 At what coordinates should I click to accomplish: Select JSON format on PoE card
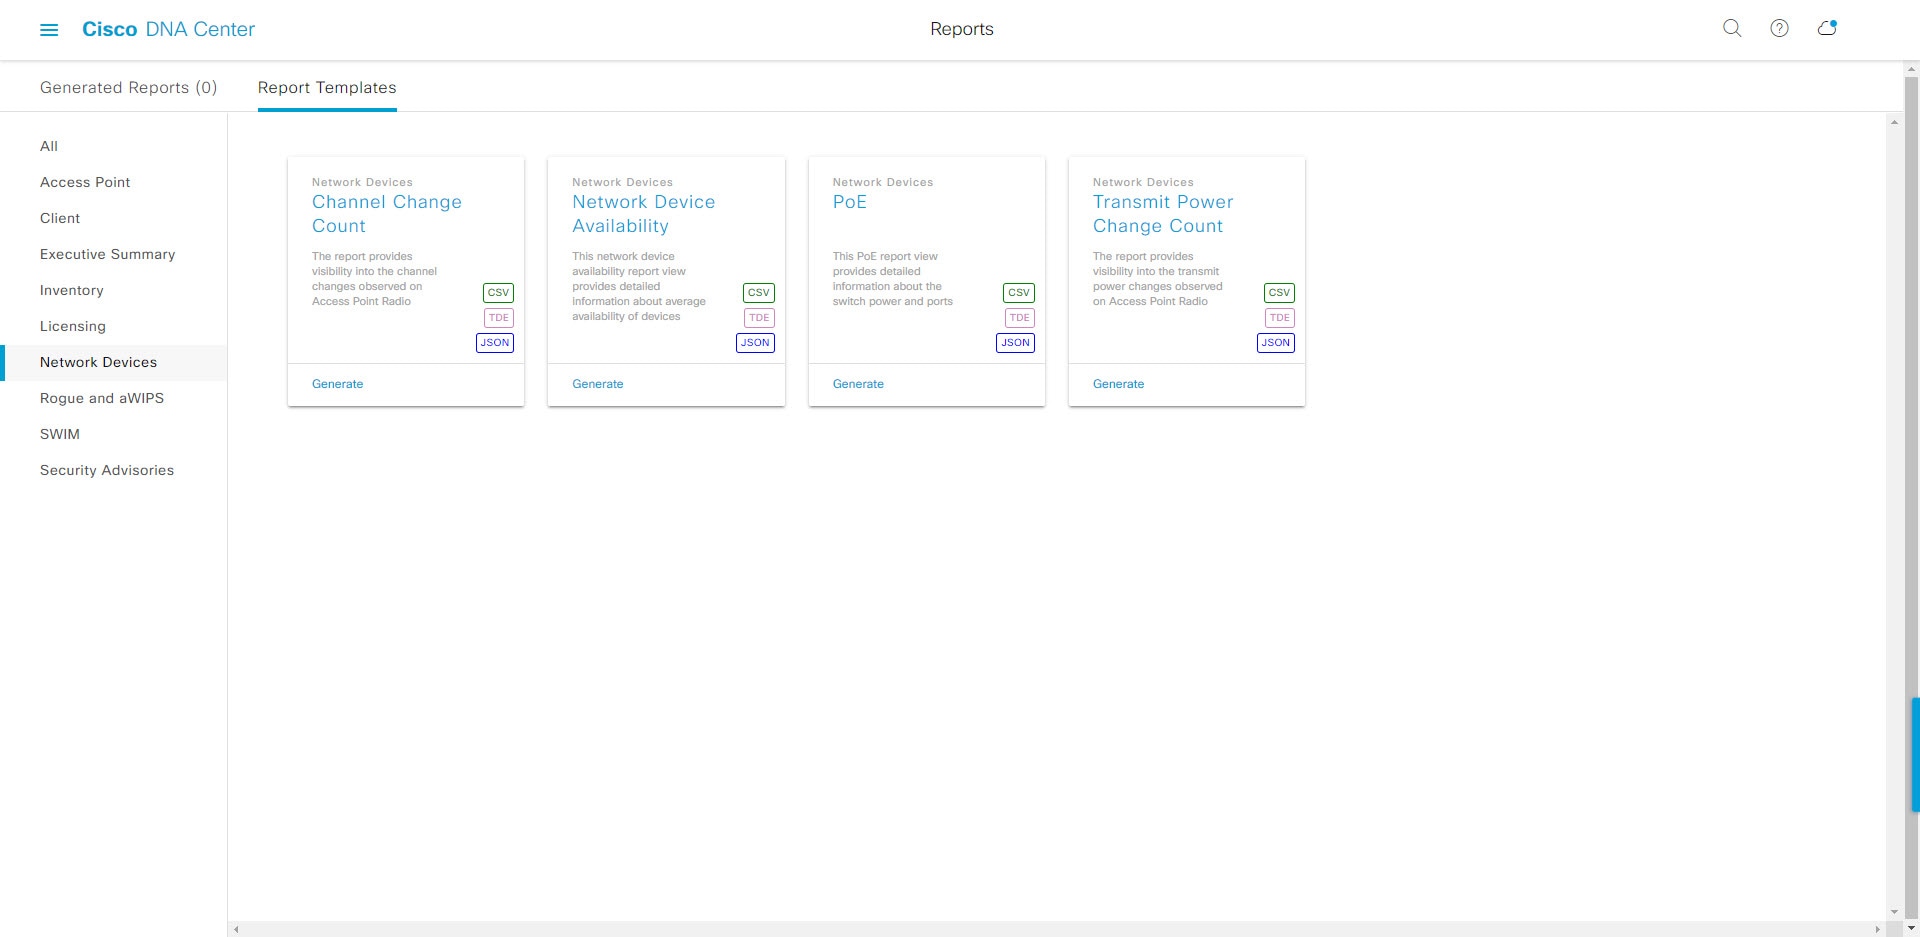click(1015, 342)
